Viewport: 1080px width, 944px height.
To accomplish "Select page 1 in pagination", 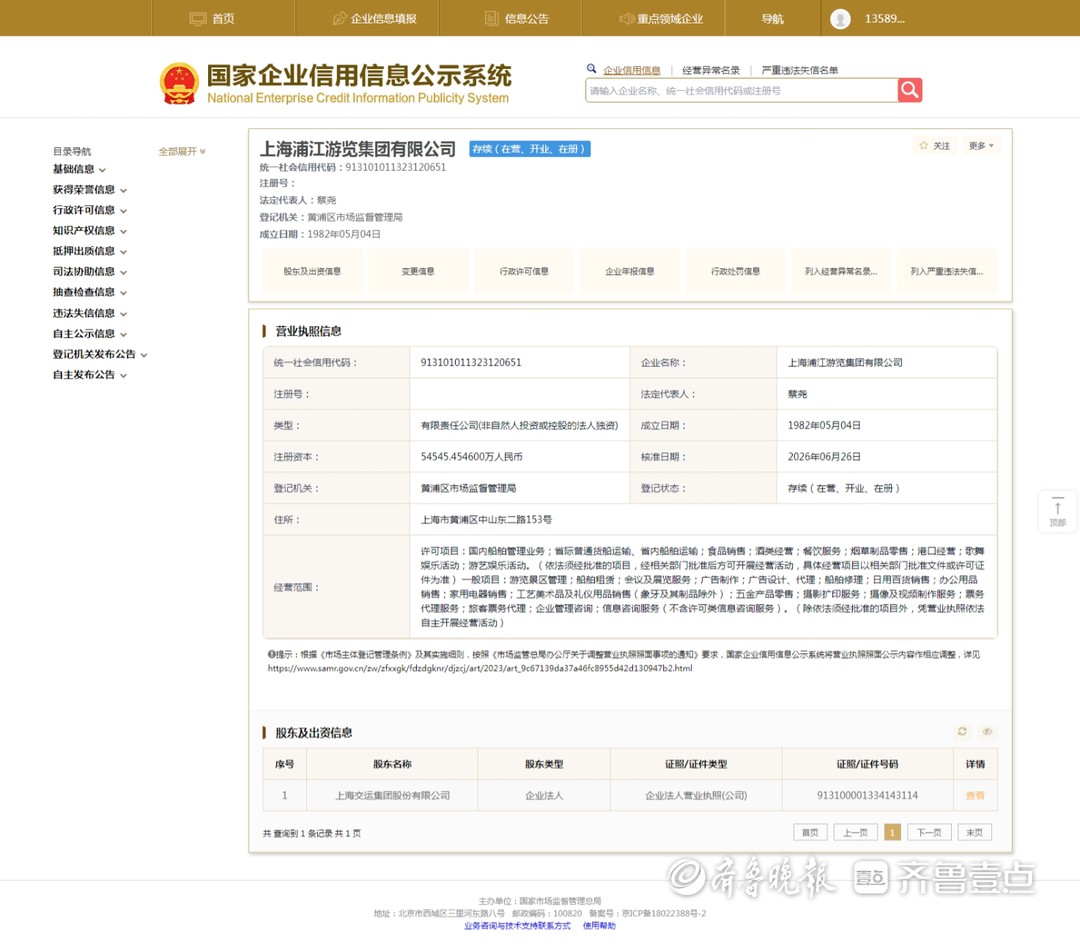I will coord(892,832).
